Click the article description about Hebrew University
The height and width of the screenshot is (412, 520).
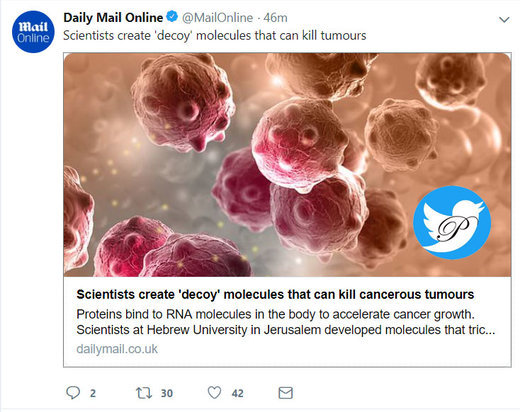tap(286, 322)
